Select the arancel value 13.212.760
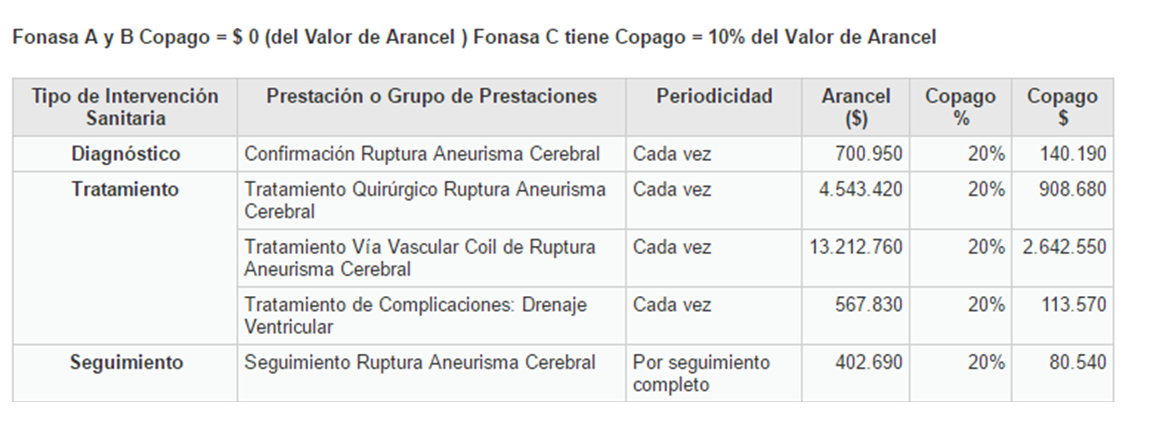 (855, 247)
